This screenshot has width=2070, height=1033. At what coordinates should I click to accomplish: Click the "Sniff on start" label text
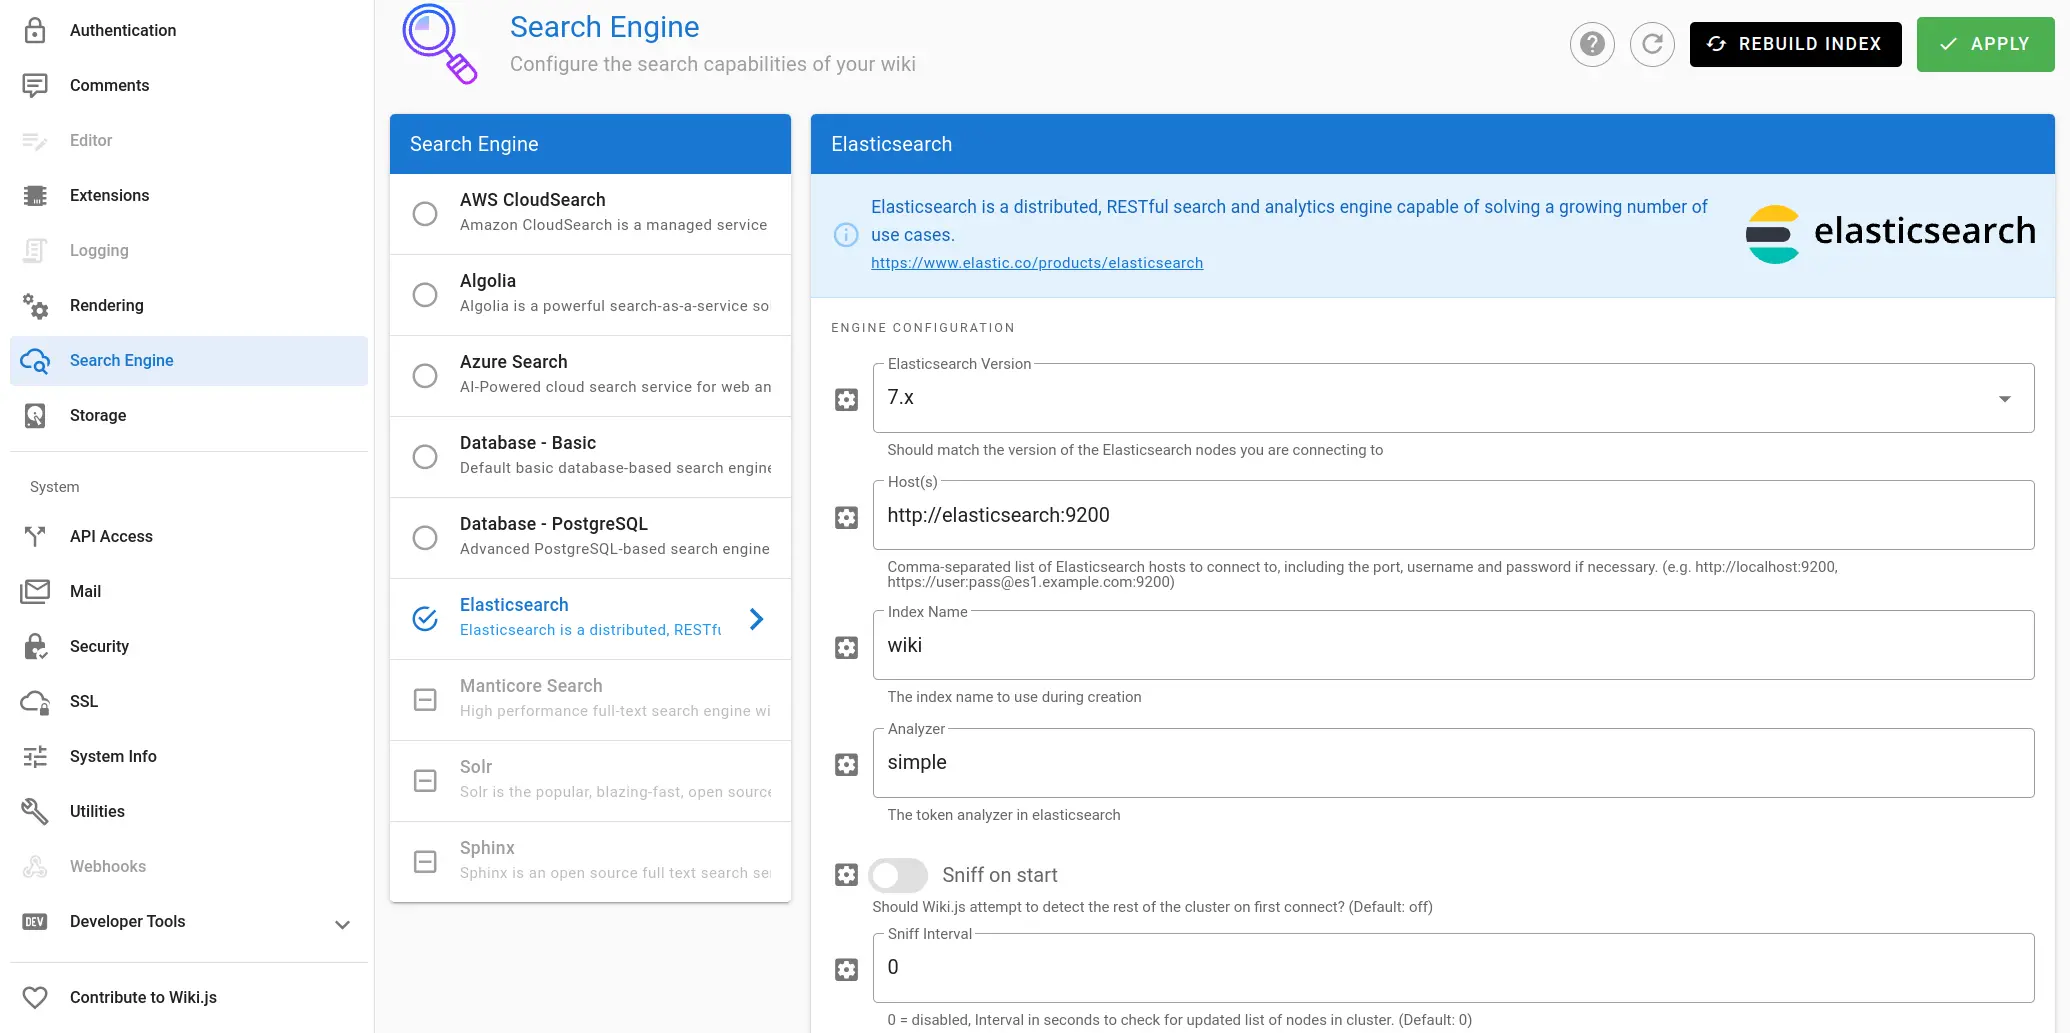999,875
